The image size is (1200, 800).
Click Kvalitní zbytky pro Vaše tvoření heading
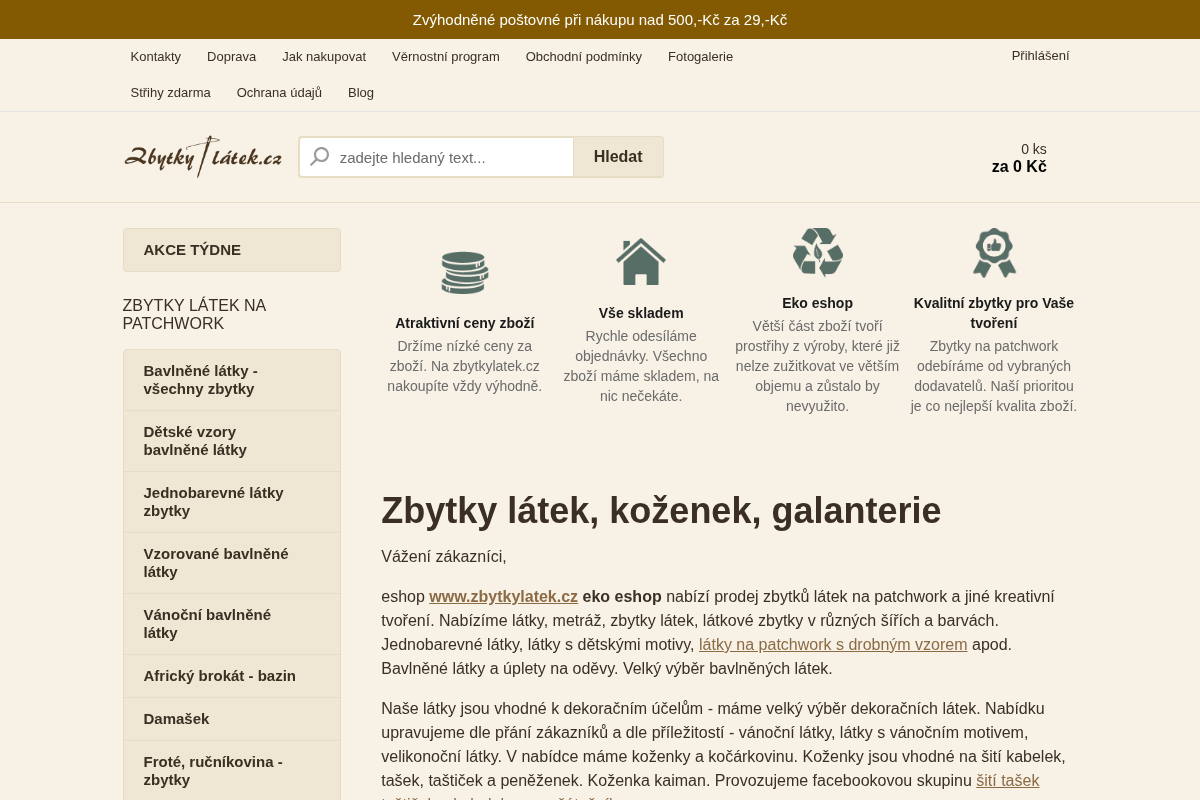click(x=994, y=313)
